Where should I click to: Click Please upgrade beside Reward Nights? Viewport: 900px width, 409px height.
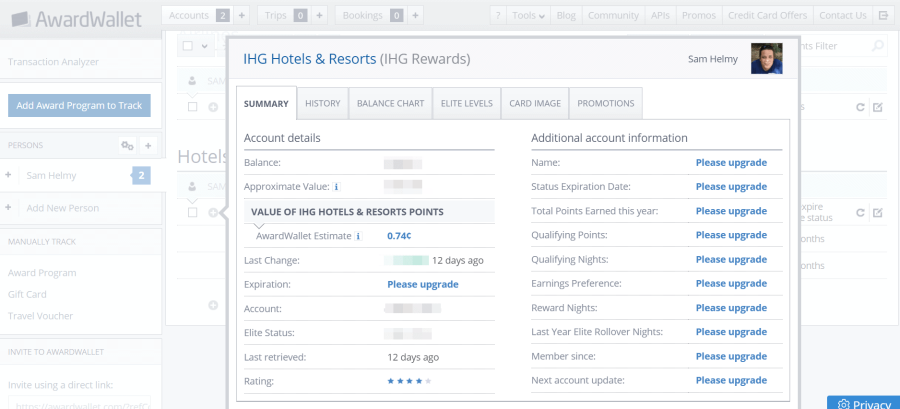(x=731, y=308)
